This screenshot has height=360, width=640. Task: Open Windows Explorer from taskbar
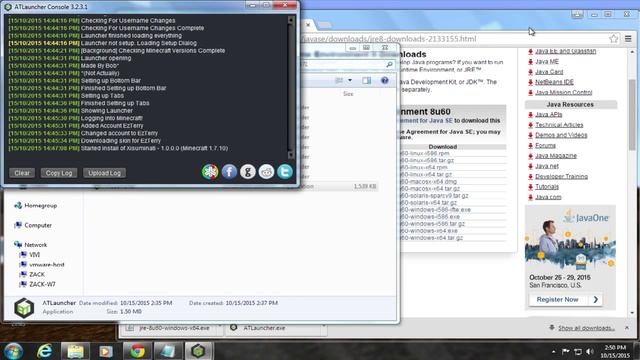(x=76, y=351)
